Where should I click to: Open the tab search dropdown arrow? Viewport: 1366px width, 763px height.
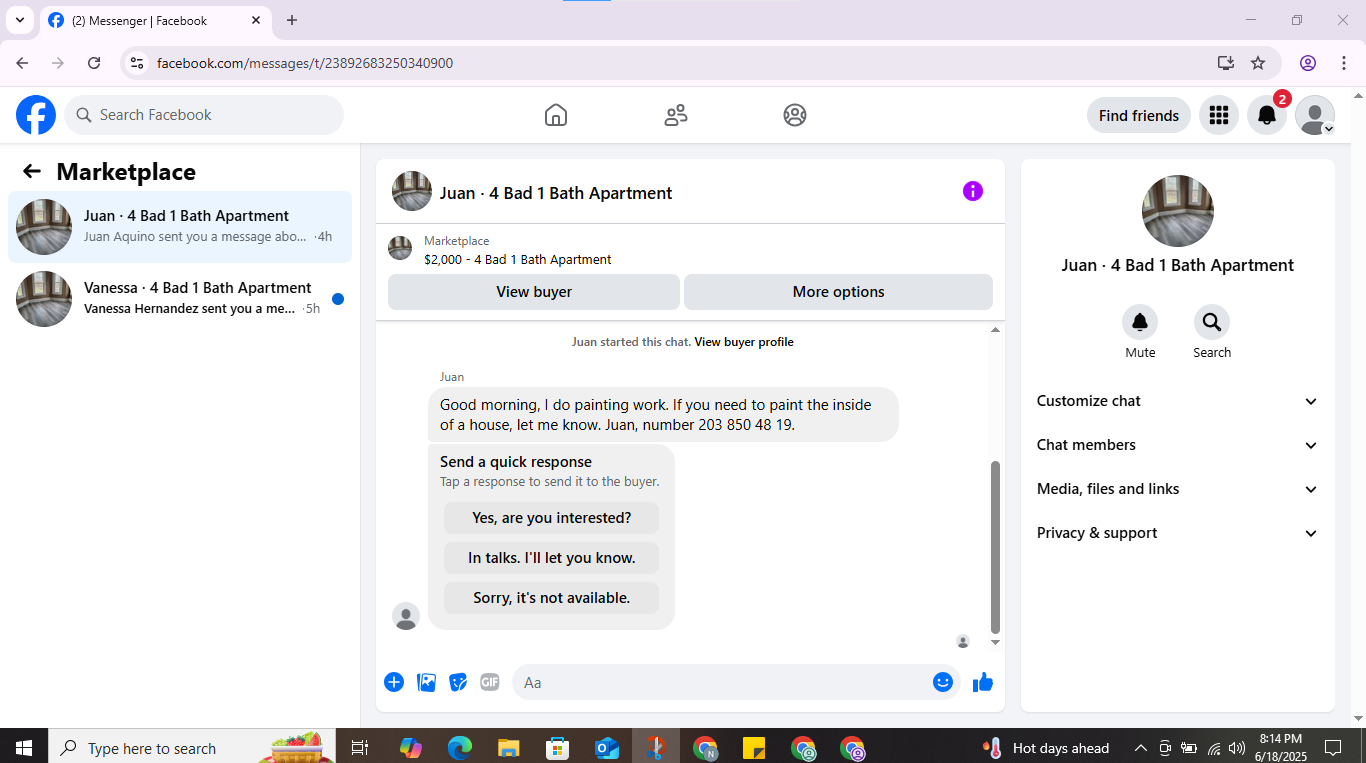19,20
